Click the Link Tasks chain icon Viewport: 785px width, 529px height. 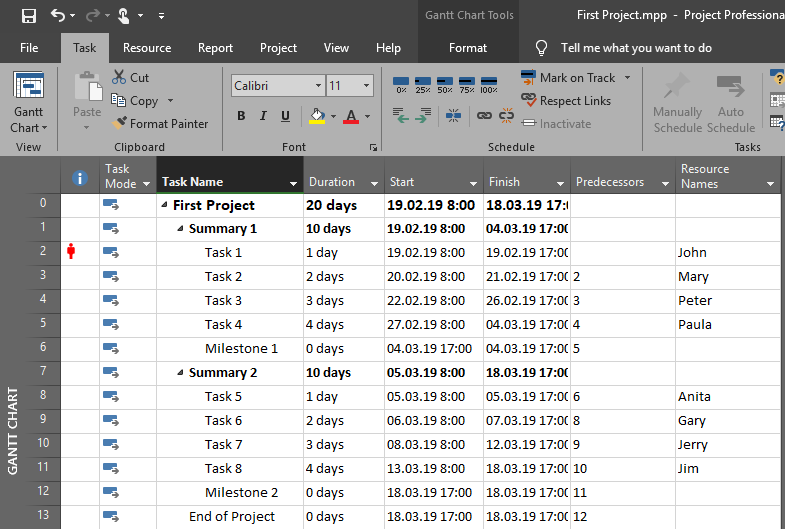(484, 116)
